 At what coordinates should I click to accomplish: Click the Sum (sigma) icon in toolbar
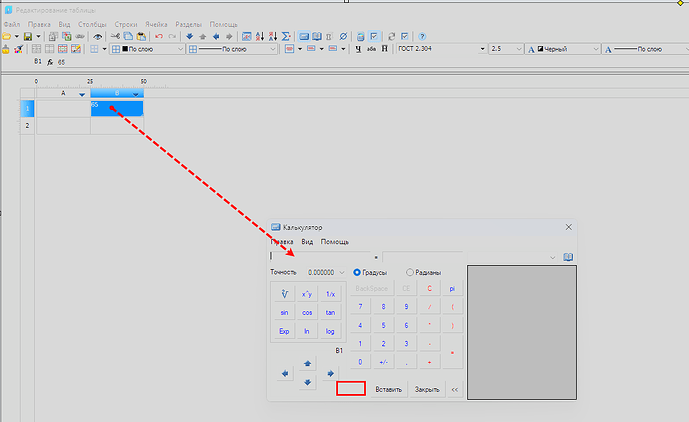[x=286, y=36]
